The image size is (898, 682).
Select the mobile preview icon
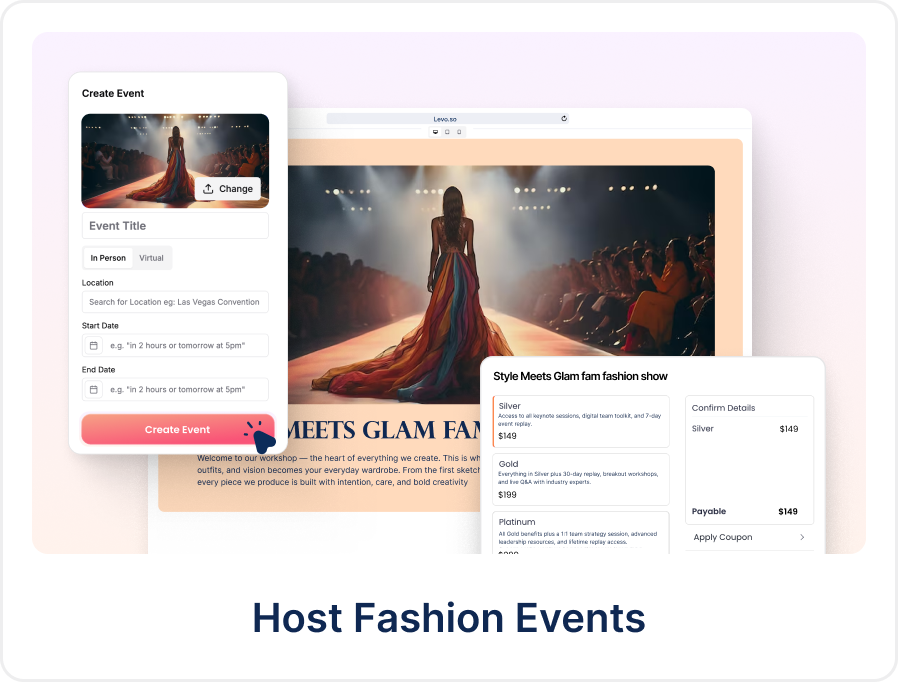pyautogui.click(x=459, y=131)
